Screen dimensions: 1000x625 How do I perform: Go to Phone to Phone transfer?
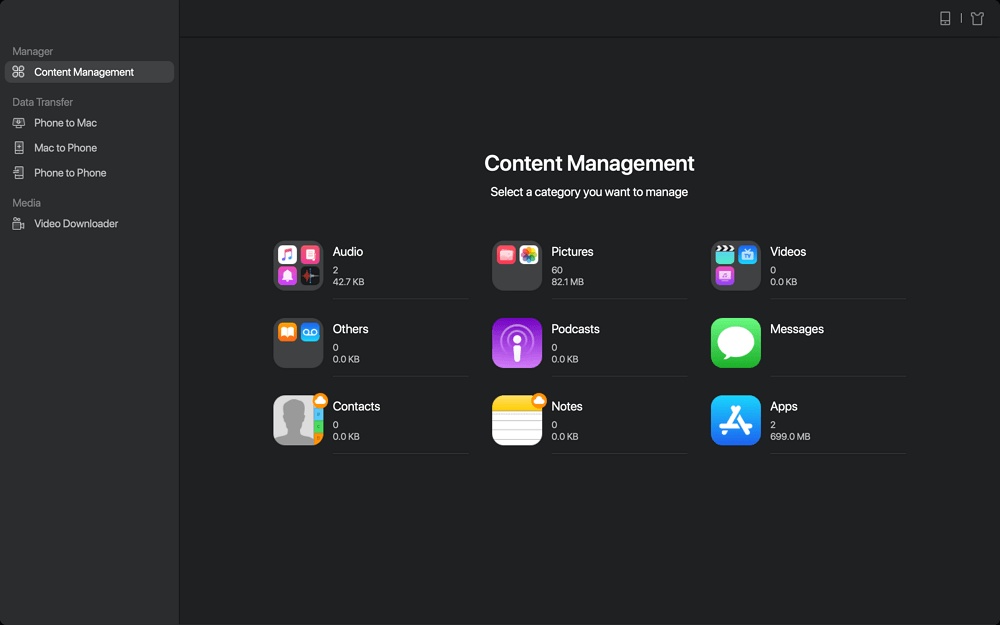[70, 173]
